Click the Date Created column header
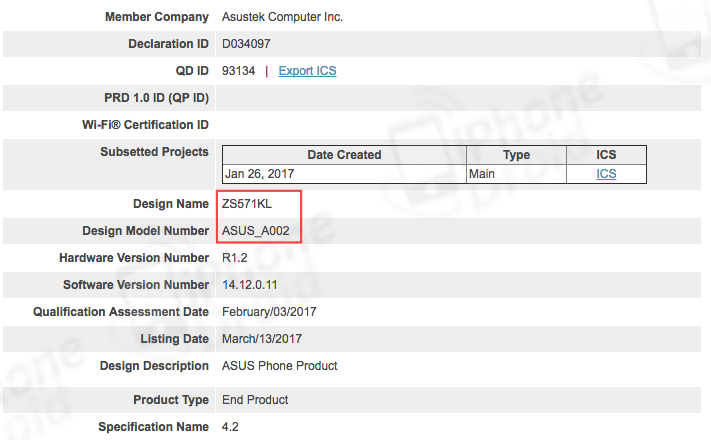Viewport: 711px width, 440px height. (344, 155)
